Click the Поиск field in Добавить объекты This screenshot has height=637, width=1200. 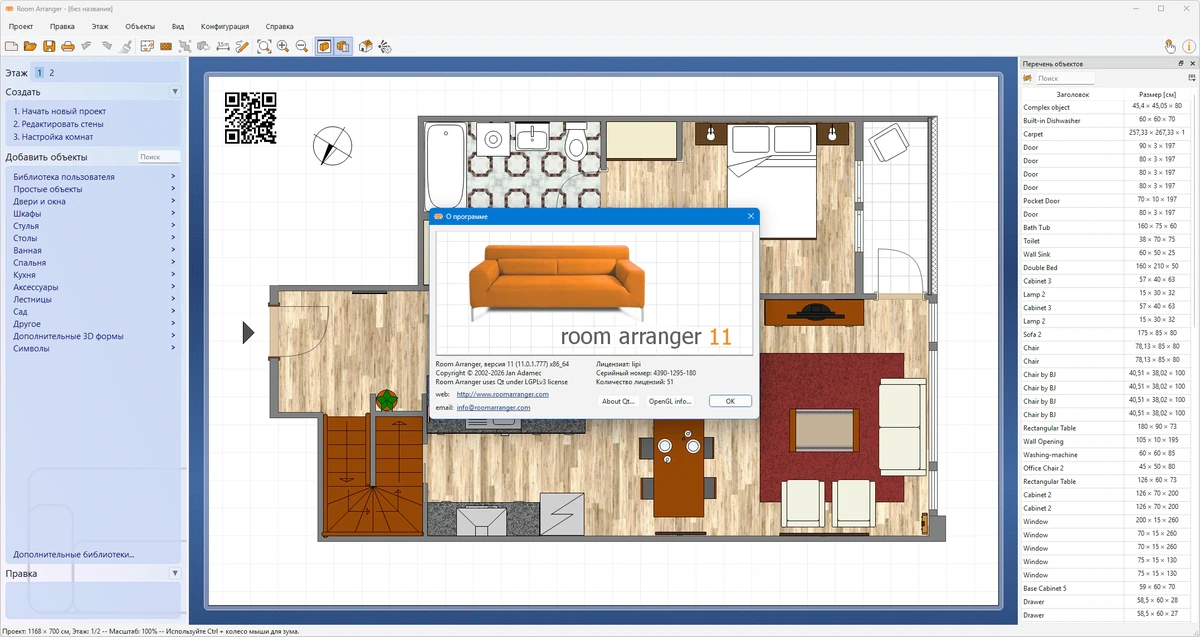click(159, 157)
